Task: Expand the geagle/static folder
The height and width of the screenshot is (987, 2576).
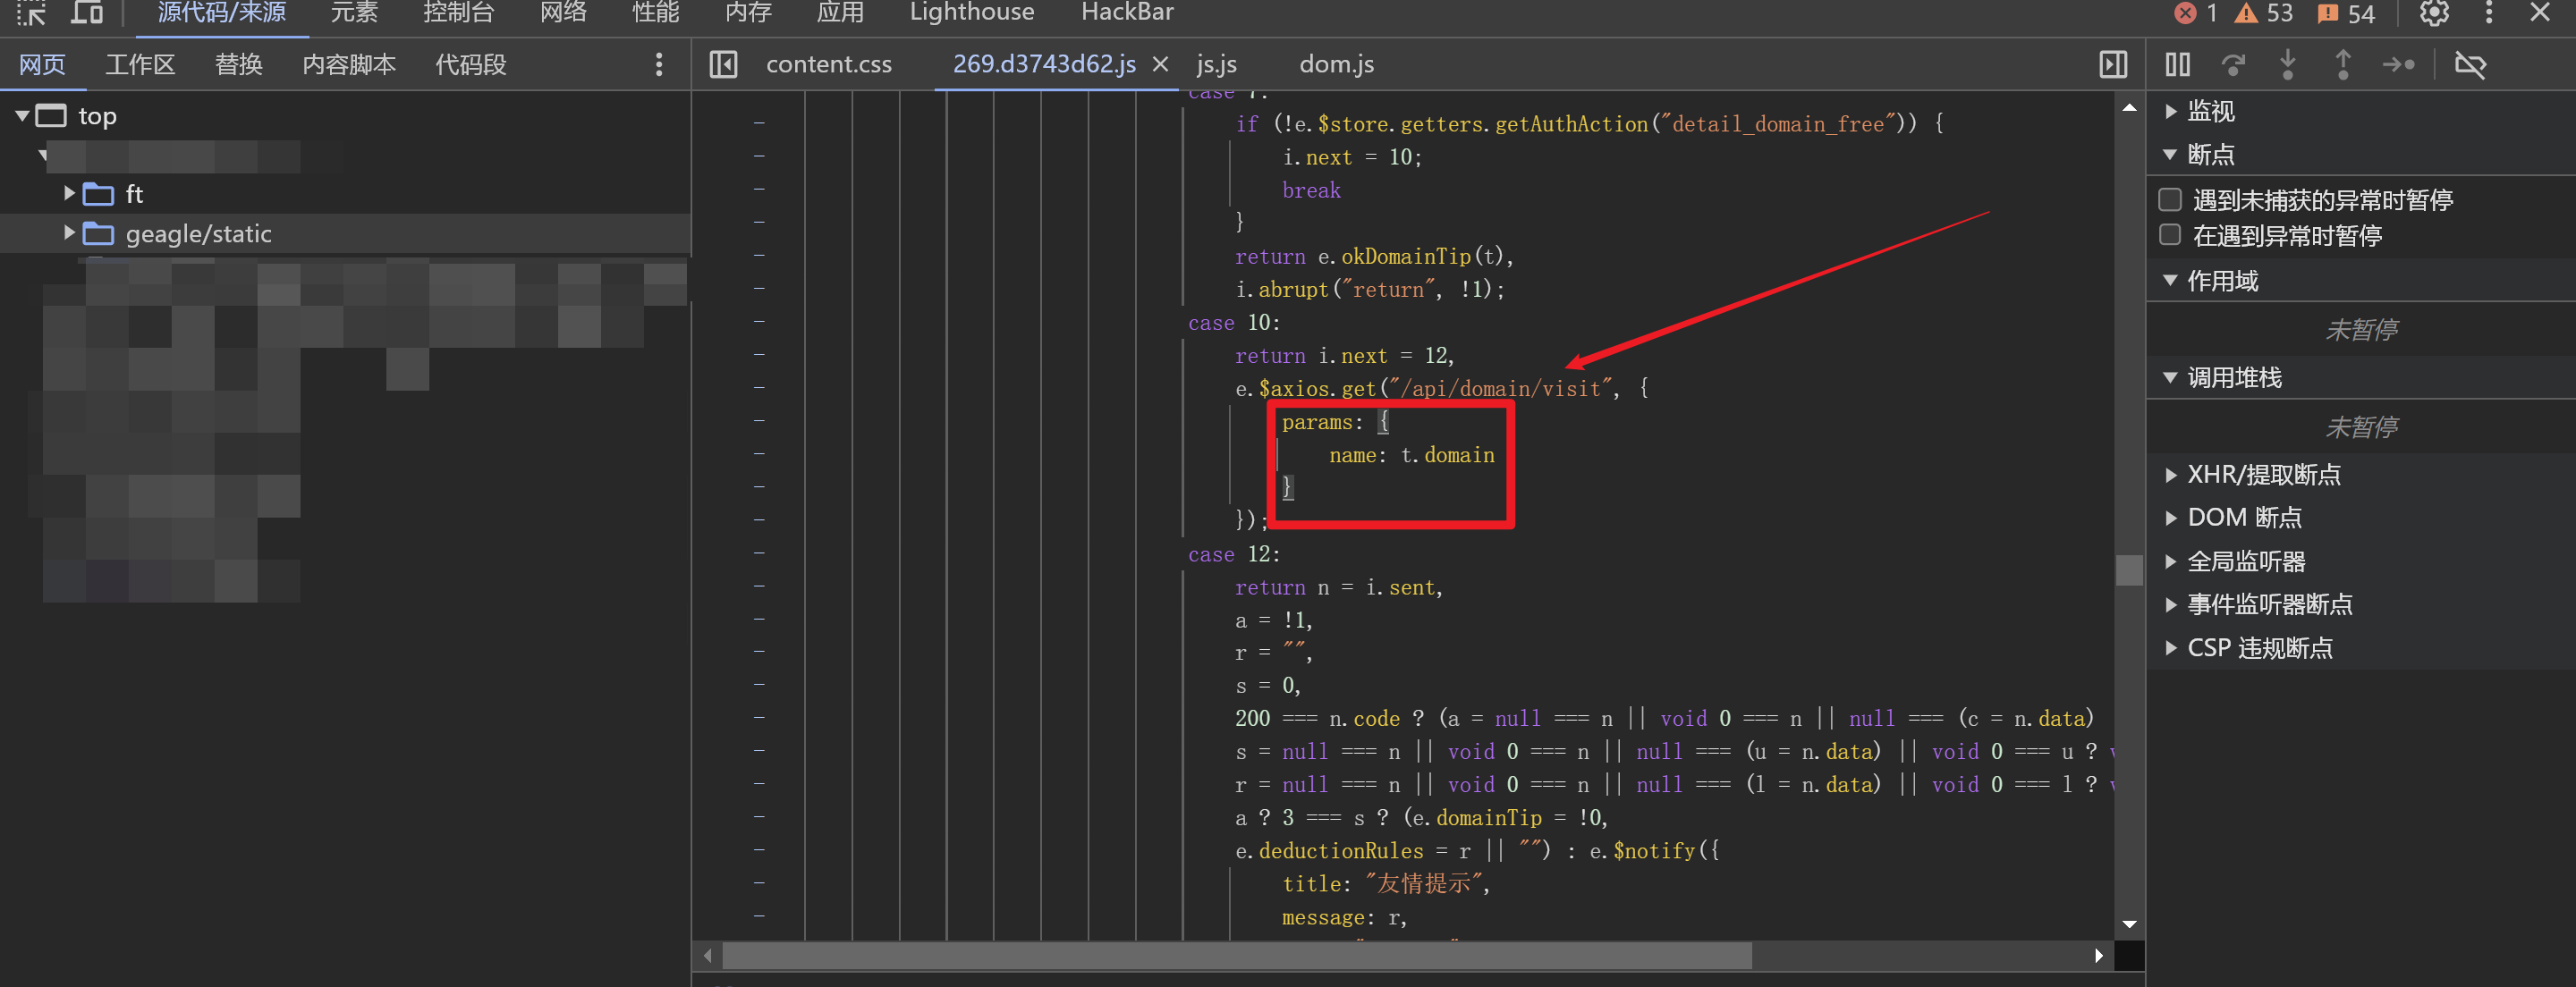Action: tap(69, 233)
